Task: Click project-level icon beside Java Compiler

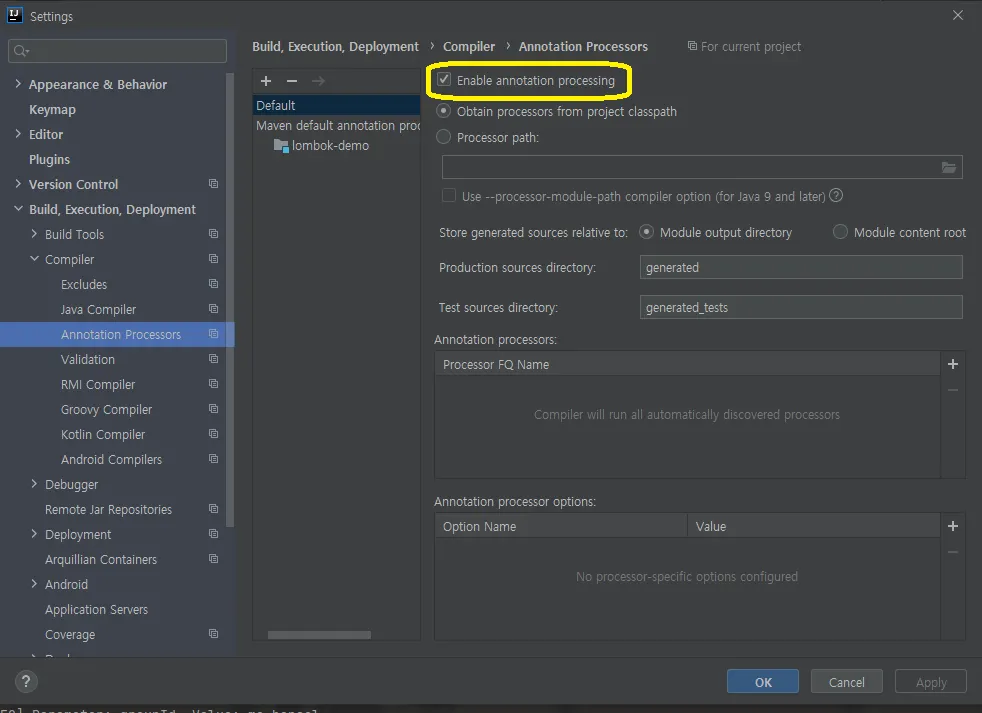Action: pos(214,309)
